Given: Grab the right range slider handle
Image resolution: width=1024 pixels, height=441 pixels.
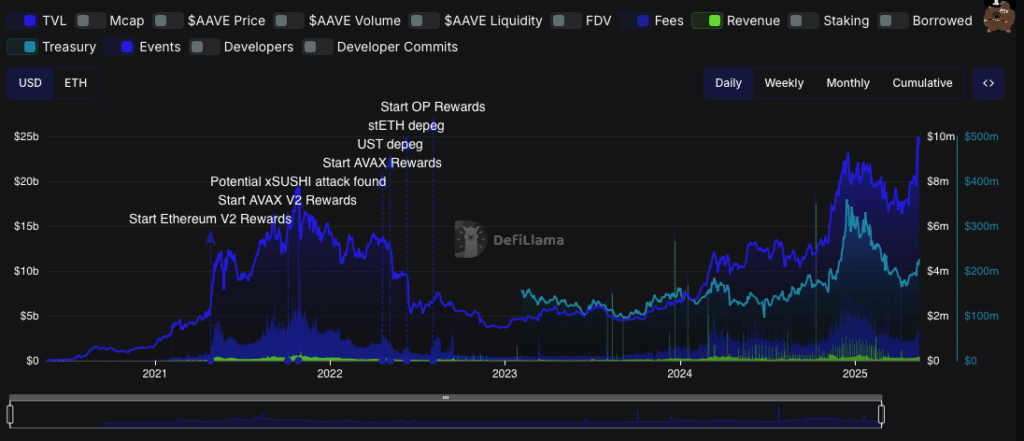Looking at the screenshot, I should pyautogui.click(x=882, y=414).
